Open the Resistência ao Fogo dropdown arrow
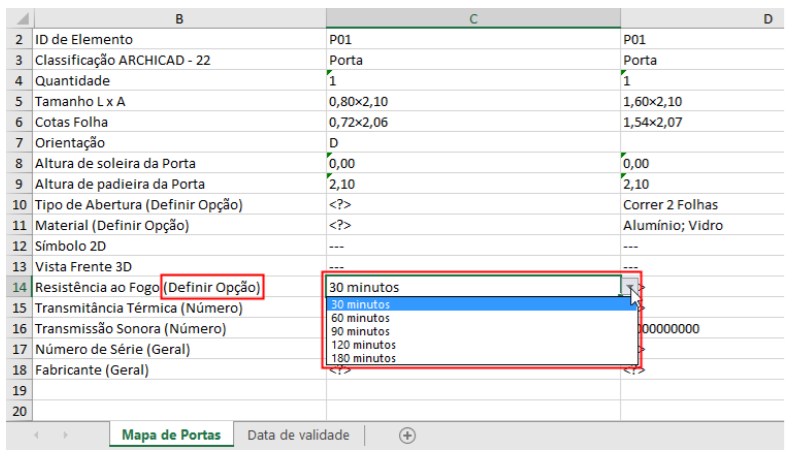The height and width of the screenshot is (459, 796). coord(630,288)
